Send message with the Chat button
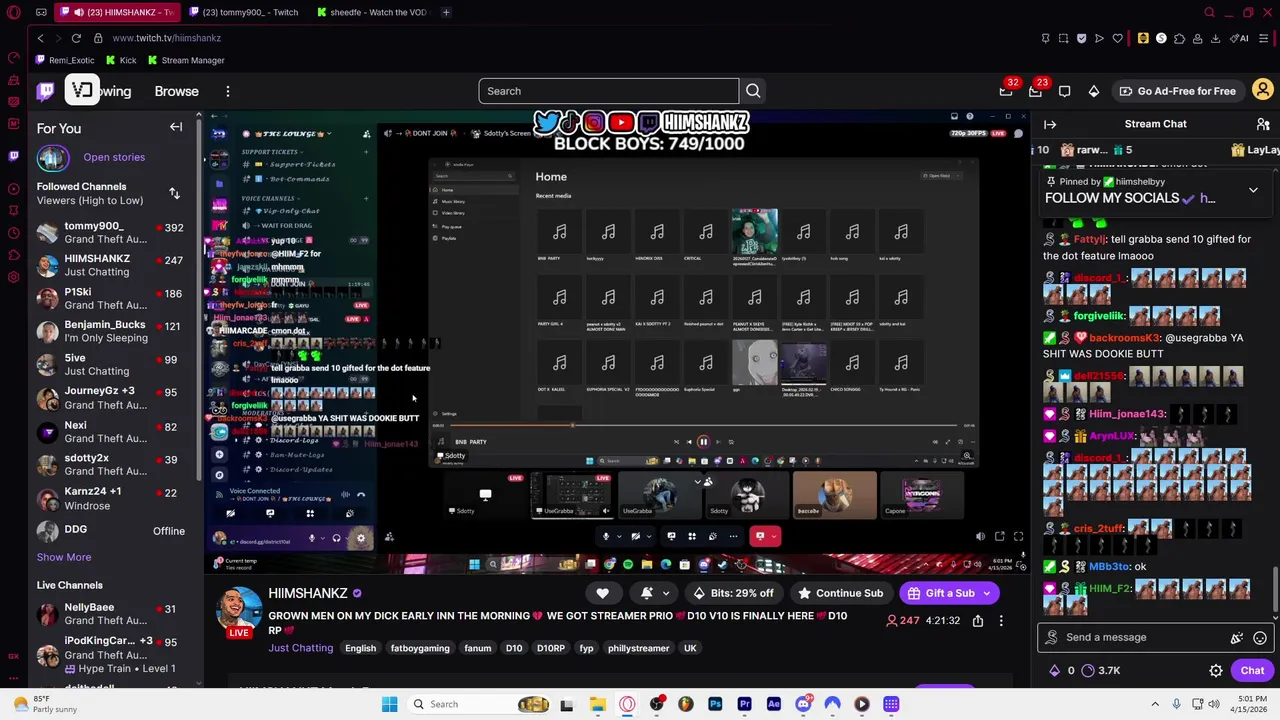The height and width of the screenshot is (720, 1280). click(1252, 671)
